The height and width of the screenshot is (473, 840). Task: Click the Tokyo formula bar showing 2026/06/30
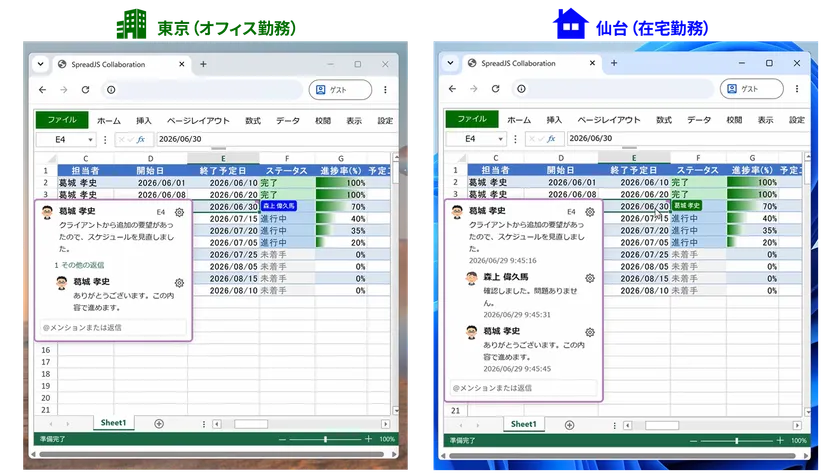point(277,139)
